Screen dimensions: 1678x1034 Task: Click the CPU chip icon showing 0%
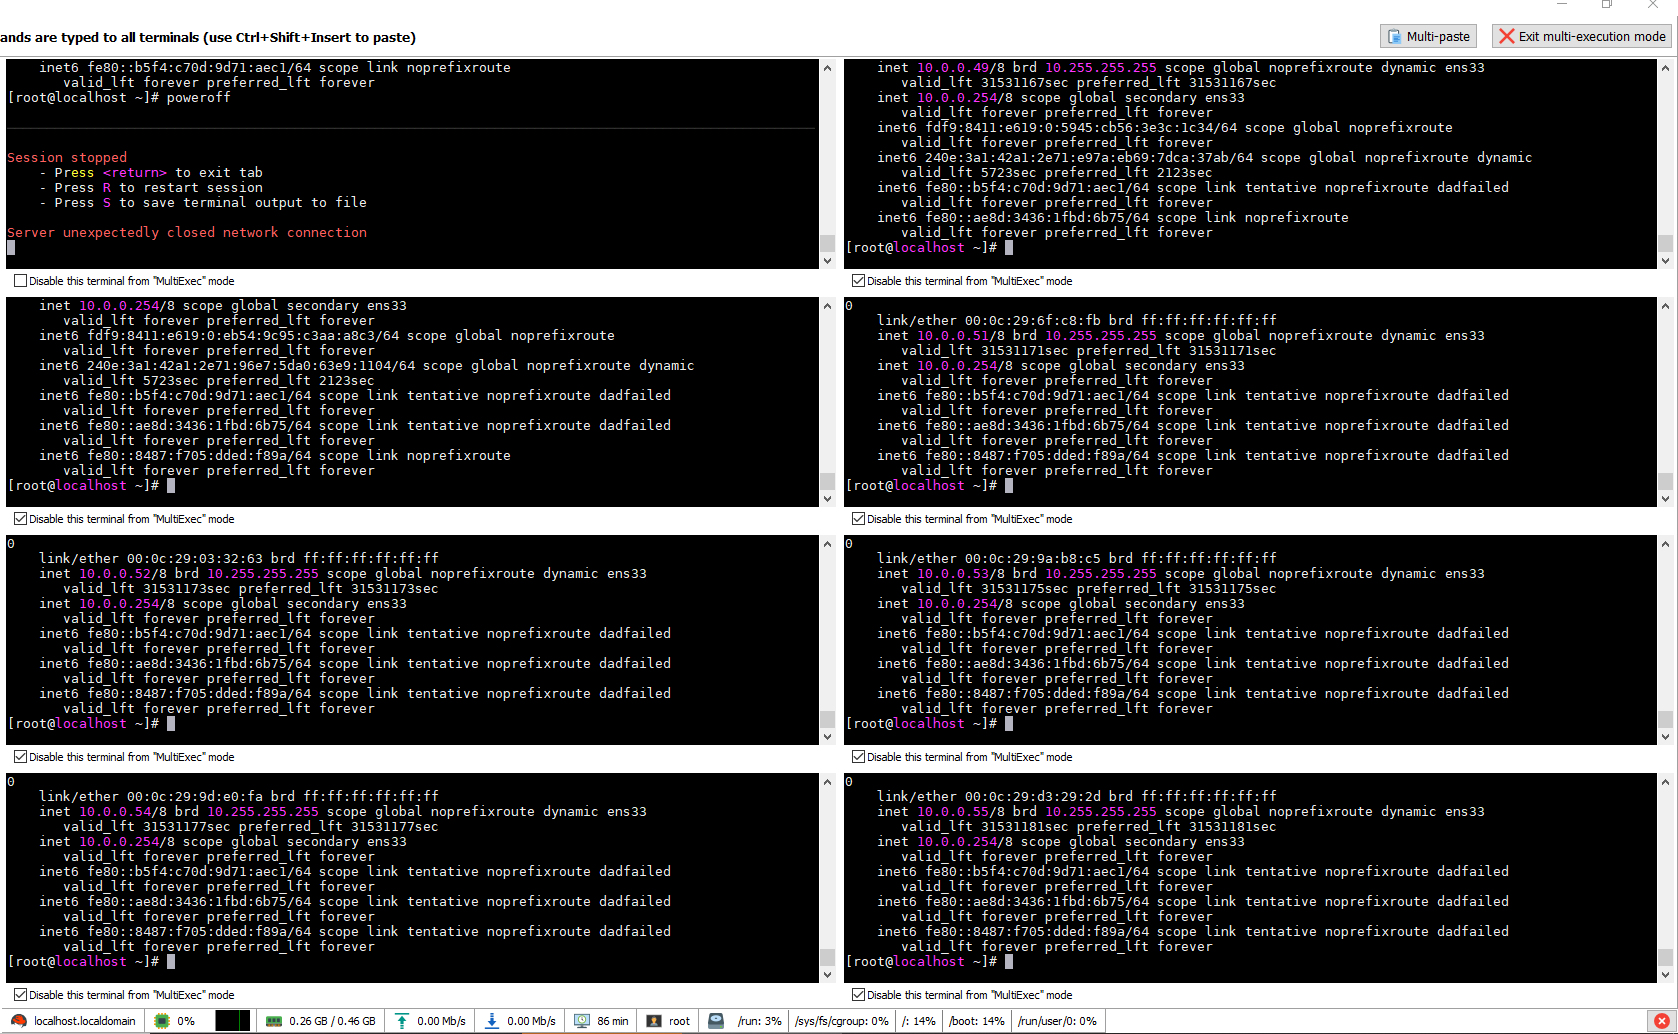point(162,1021)
